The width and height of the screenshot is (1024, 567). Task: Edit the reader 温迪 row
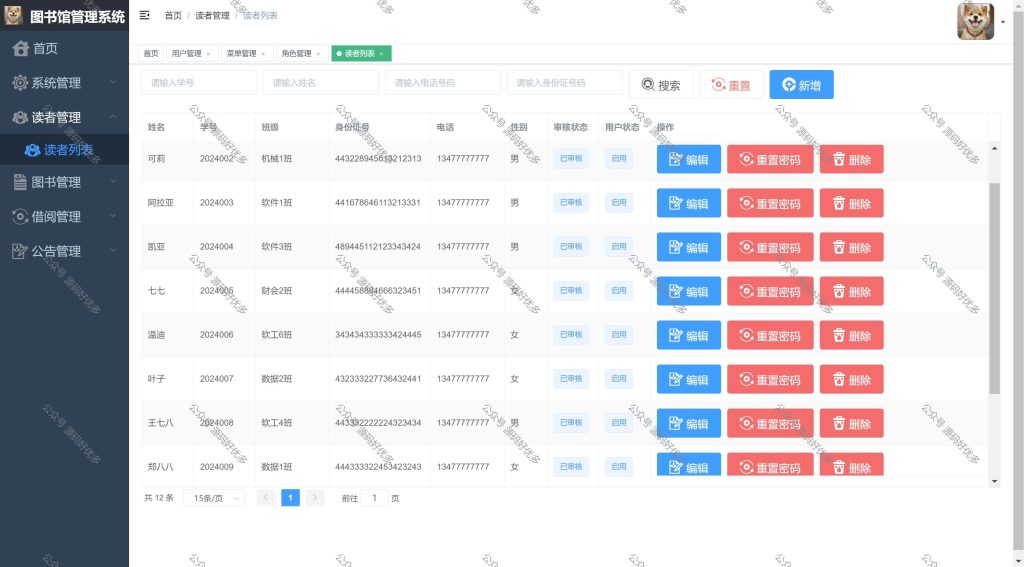[689, 335]
